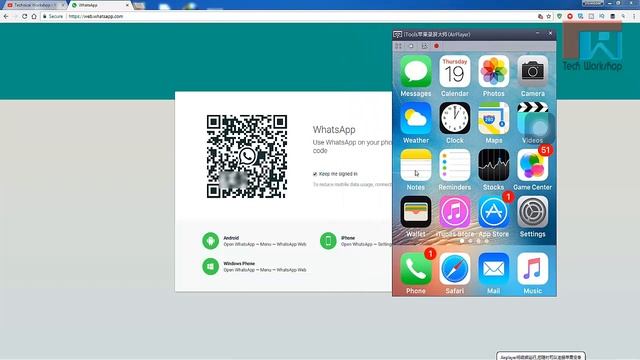Click the iPhone instructions icon
Viewport: 640px width, 360px height.
(x=328, y=241)
